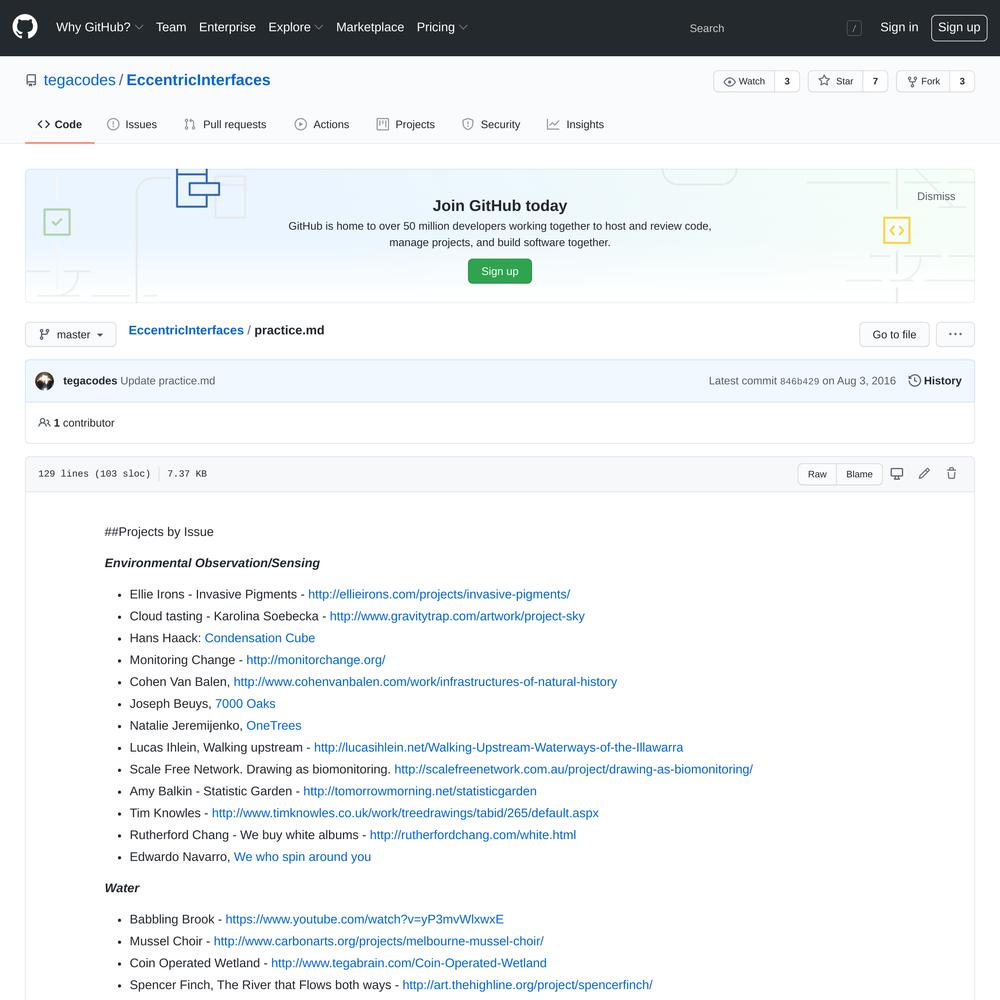Open the three-dot more options button

point(955,334)
